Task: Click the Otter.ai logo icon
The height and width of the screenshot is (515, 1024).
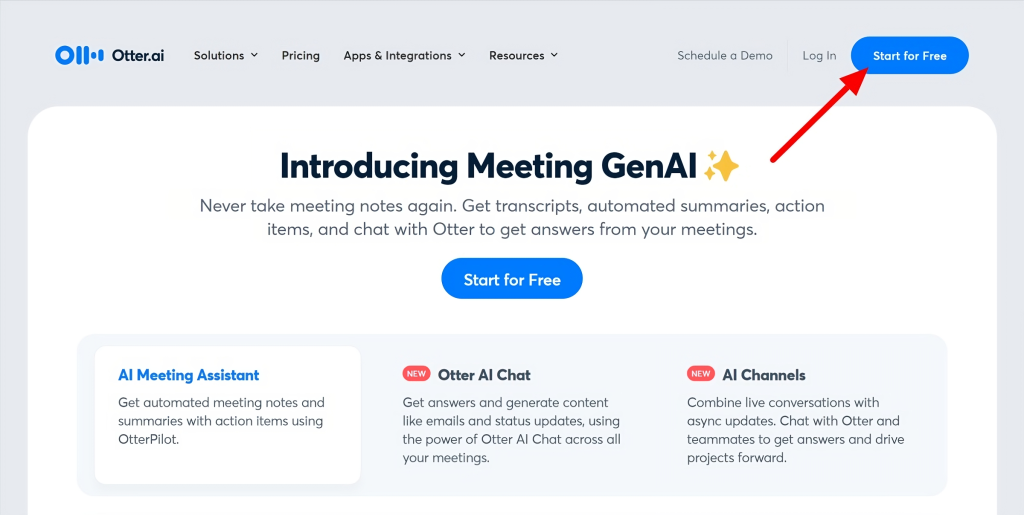Action: coord(79,55)
